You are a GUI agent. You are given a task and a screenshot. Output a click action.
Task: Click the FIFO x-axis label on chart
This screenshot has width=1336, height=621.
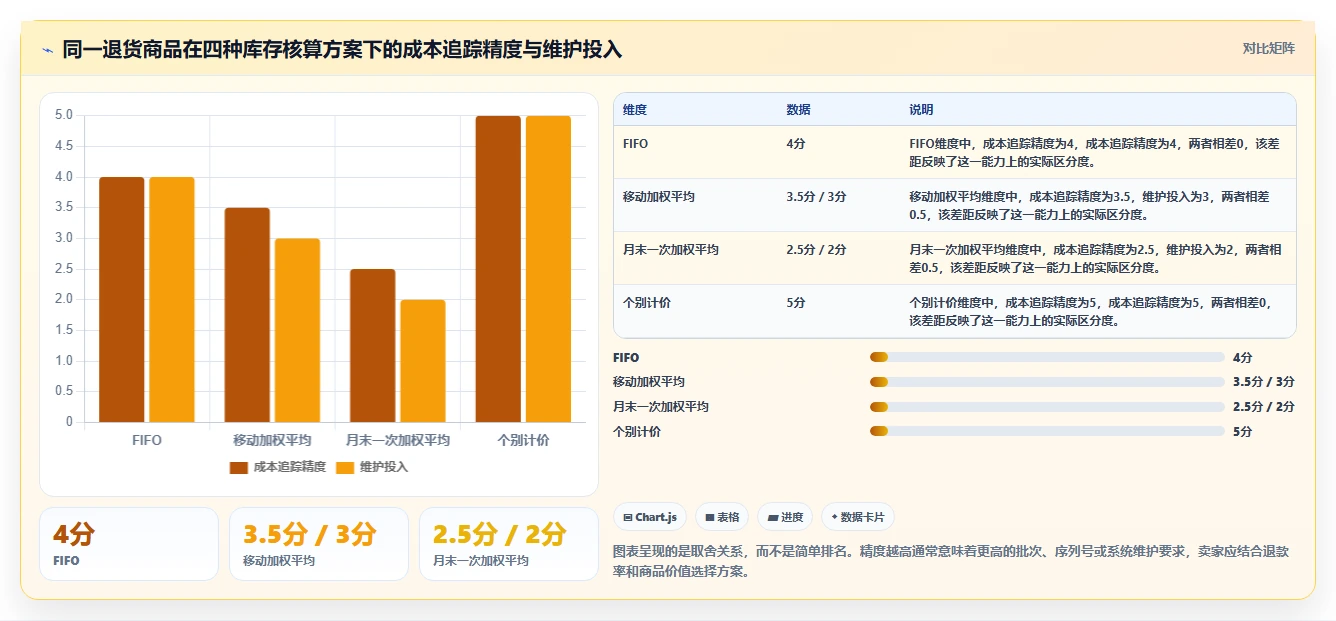pyautogui.click(x=147, y=440)
